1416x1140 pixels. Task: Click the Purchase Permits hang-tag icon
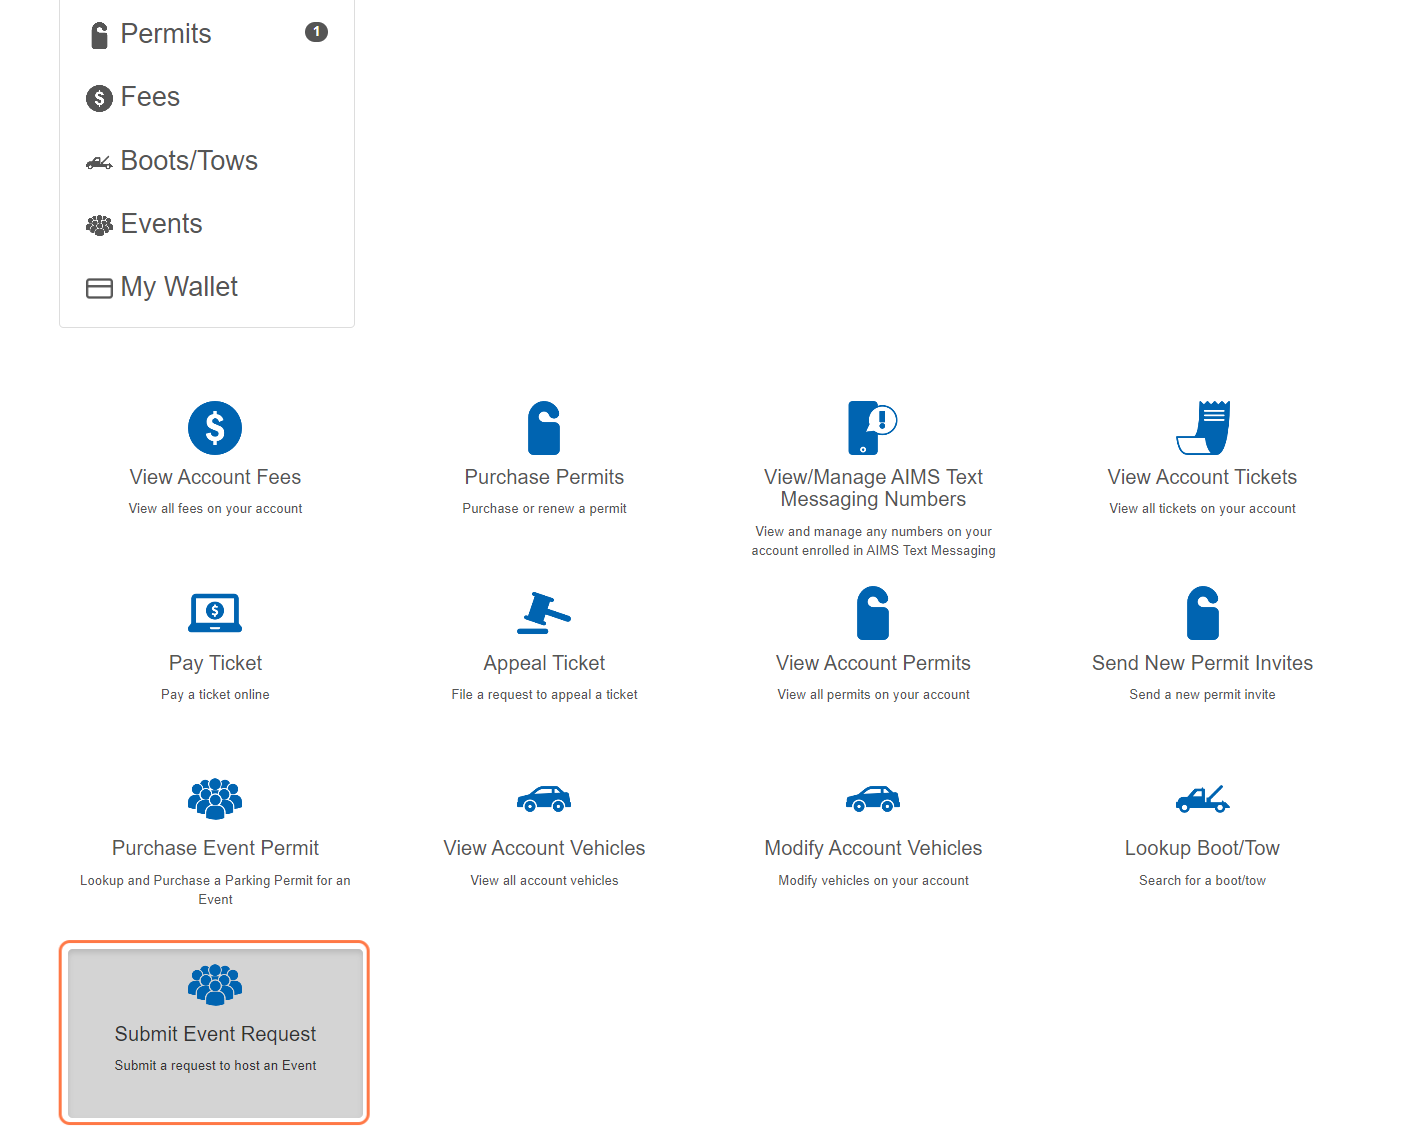(544, 428)
